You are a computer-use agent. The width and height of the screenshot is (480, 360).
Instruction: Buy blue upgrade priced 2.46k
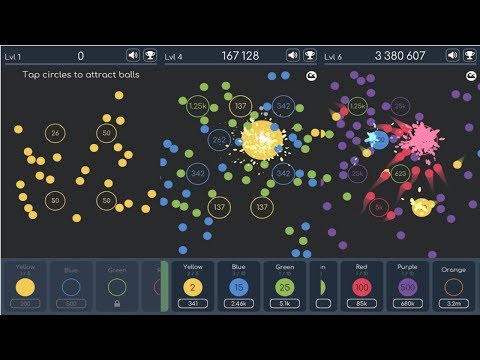[x=239, y=304]
